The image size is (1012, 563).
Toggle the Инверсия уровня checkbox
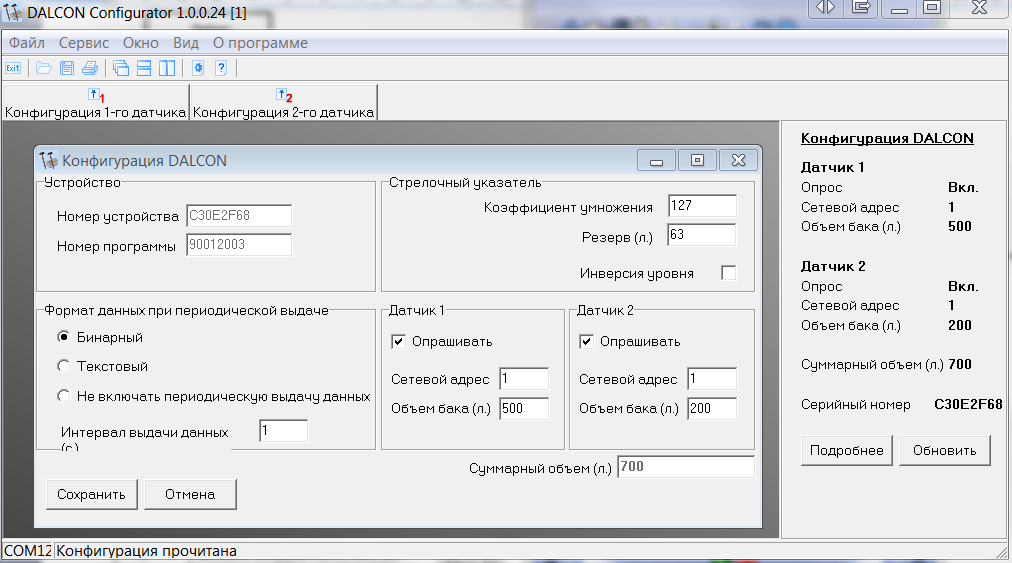729,273
